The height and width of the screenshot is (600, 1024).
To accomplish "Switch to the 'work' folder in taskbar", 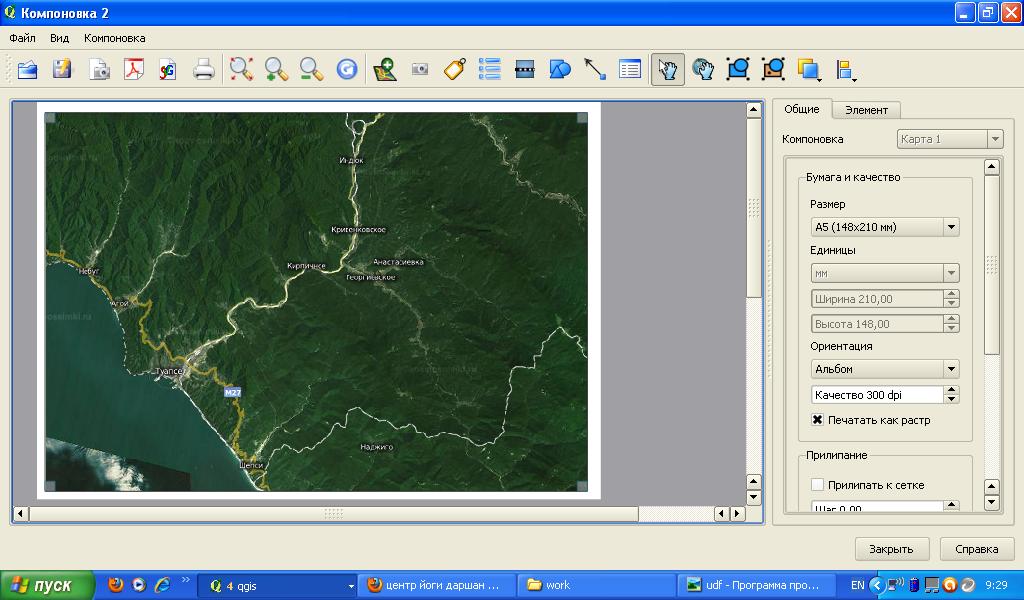I will click(x=594, y=585).
